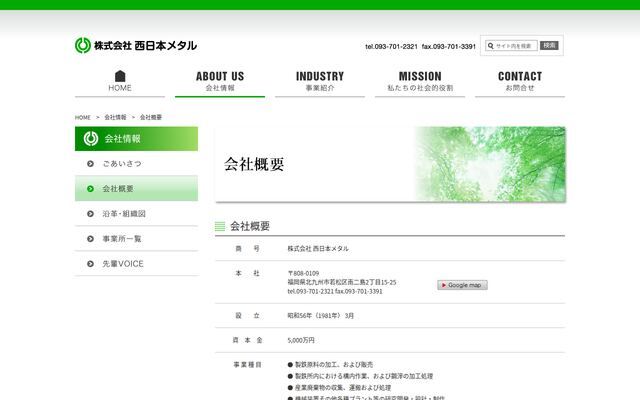Select 会社概要 in the sidebar
Screen dimensions: 640x400
click(x=136, y=189)
